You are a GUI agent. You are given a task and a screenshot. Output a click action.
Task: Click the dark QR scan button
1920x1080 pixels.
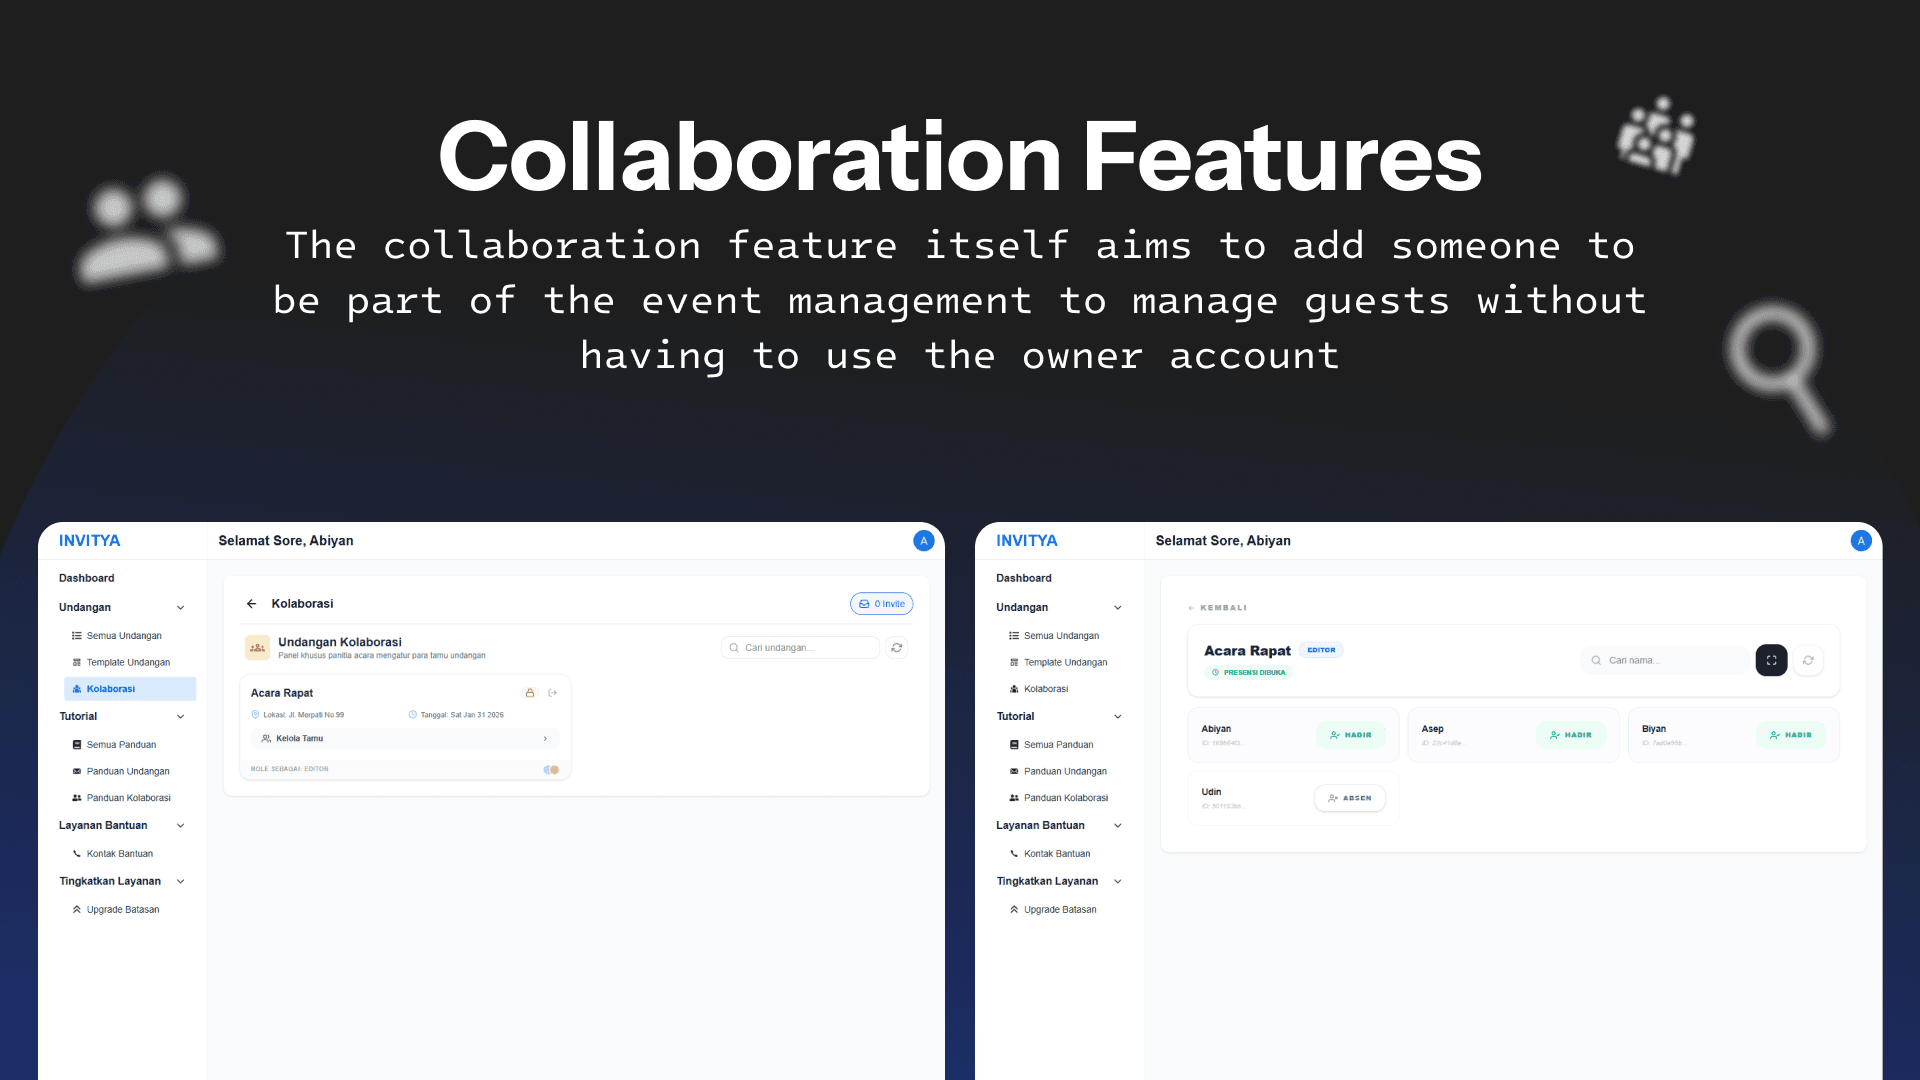pyautogui.click(x=1771, y=661)
